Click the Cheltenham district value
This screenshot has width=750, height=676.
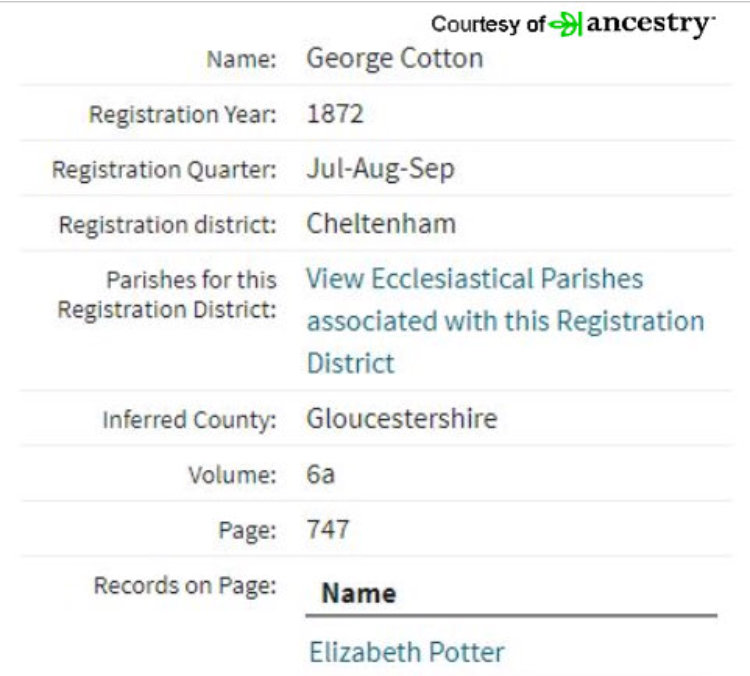[x=381, y=224]
